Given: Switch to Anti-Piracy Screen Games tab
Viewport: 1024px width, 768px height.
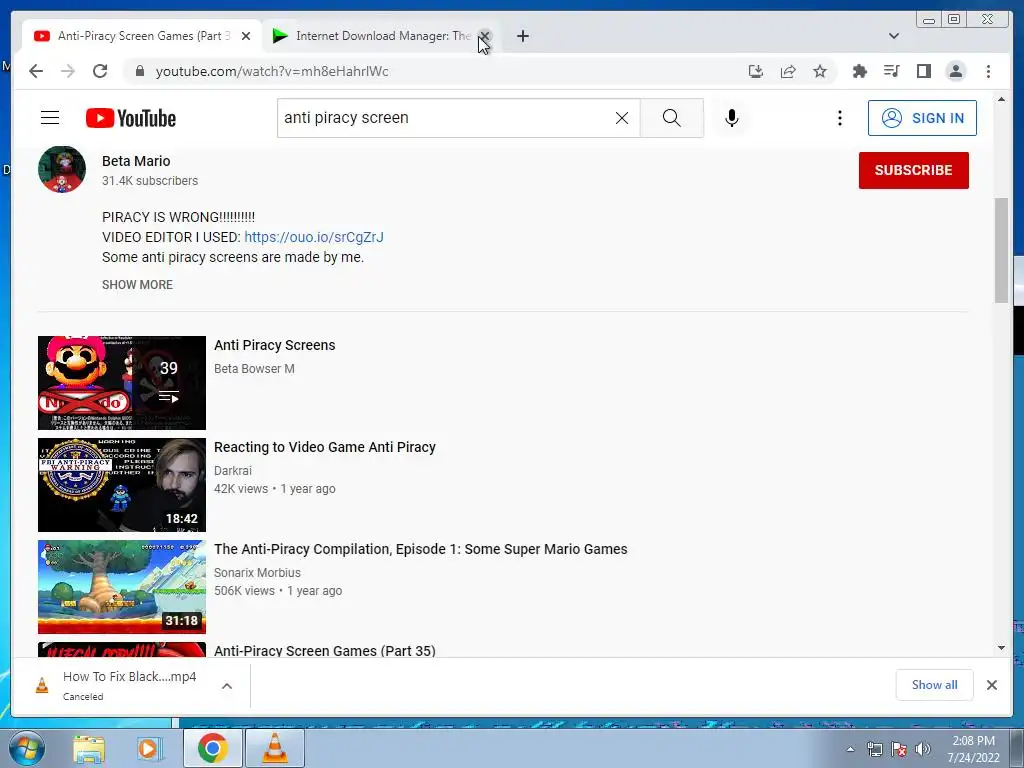Looking at the screenshot, I should point(140,36).
